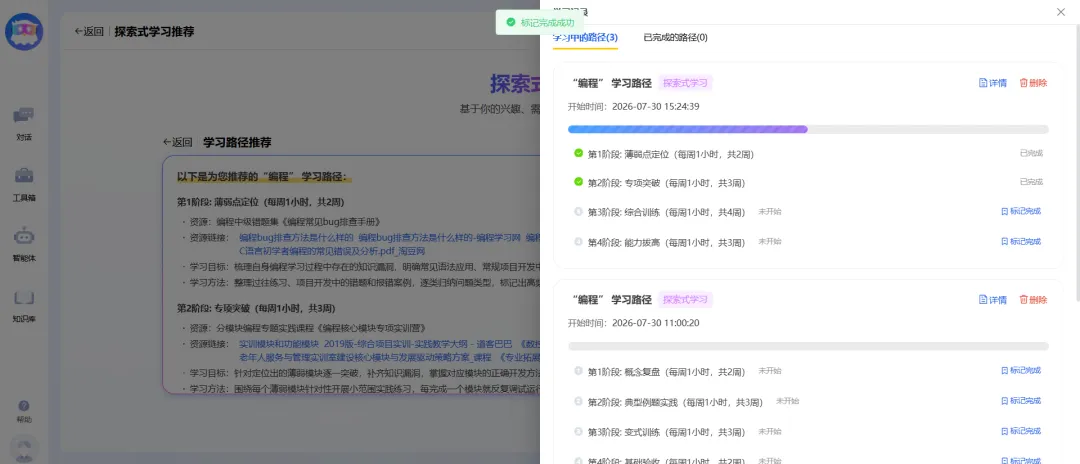Screen dimensions: 1080x464
Task: Click the user avatar at sidebar bottom
Action: [x=24, y=450]
